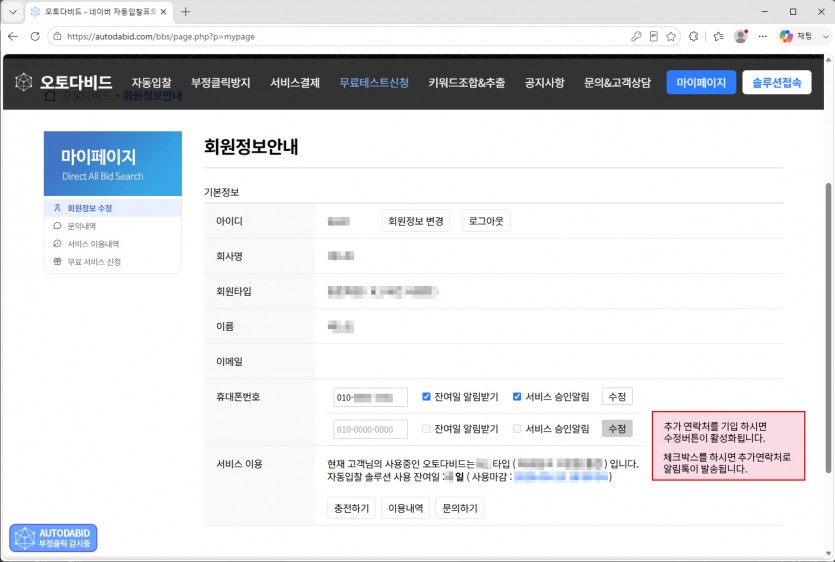Expand the chevron beside 채팅 button

[x=825, y=36]
